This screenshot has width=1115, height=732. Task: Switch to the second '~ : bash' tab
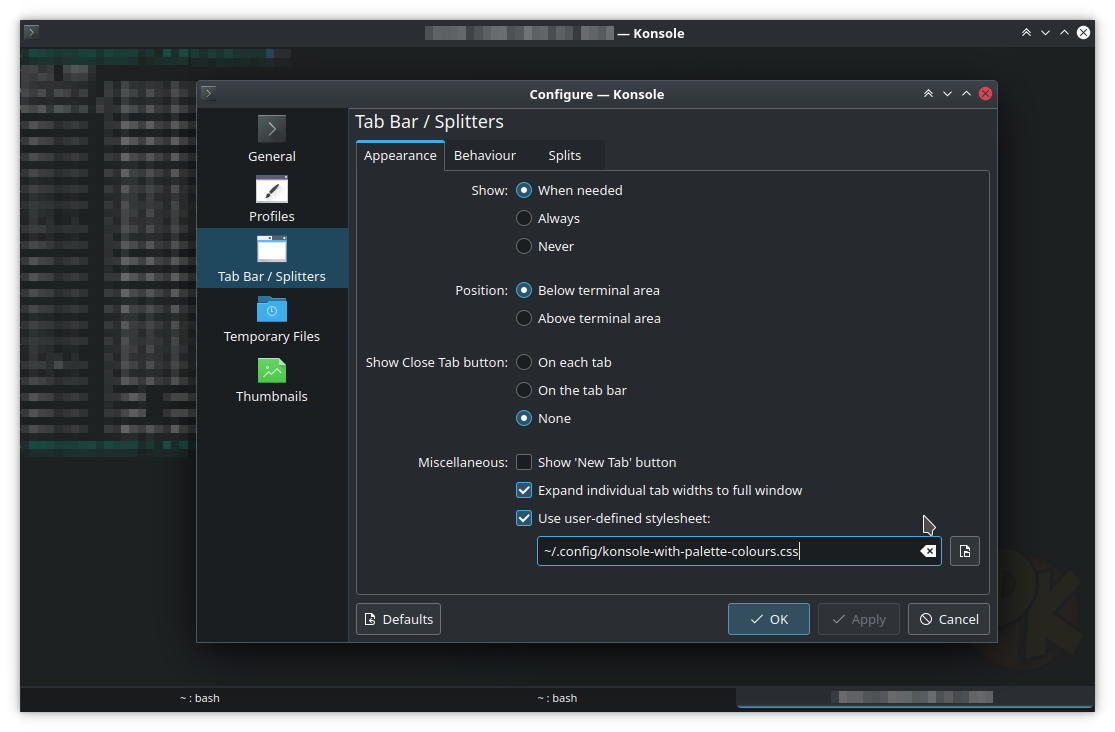click(558, 698)
